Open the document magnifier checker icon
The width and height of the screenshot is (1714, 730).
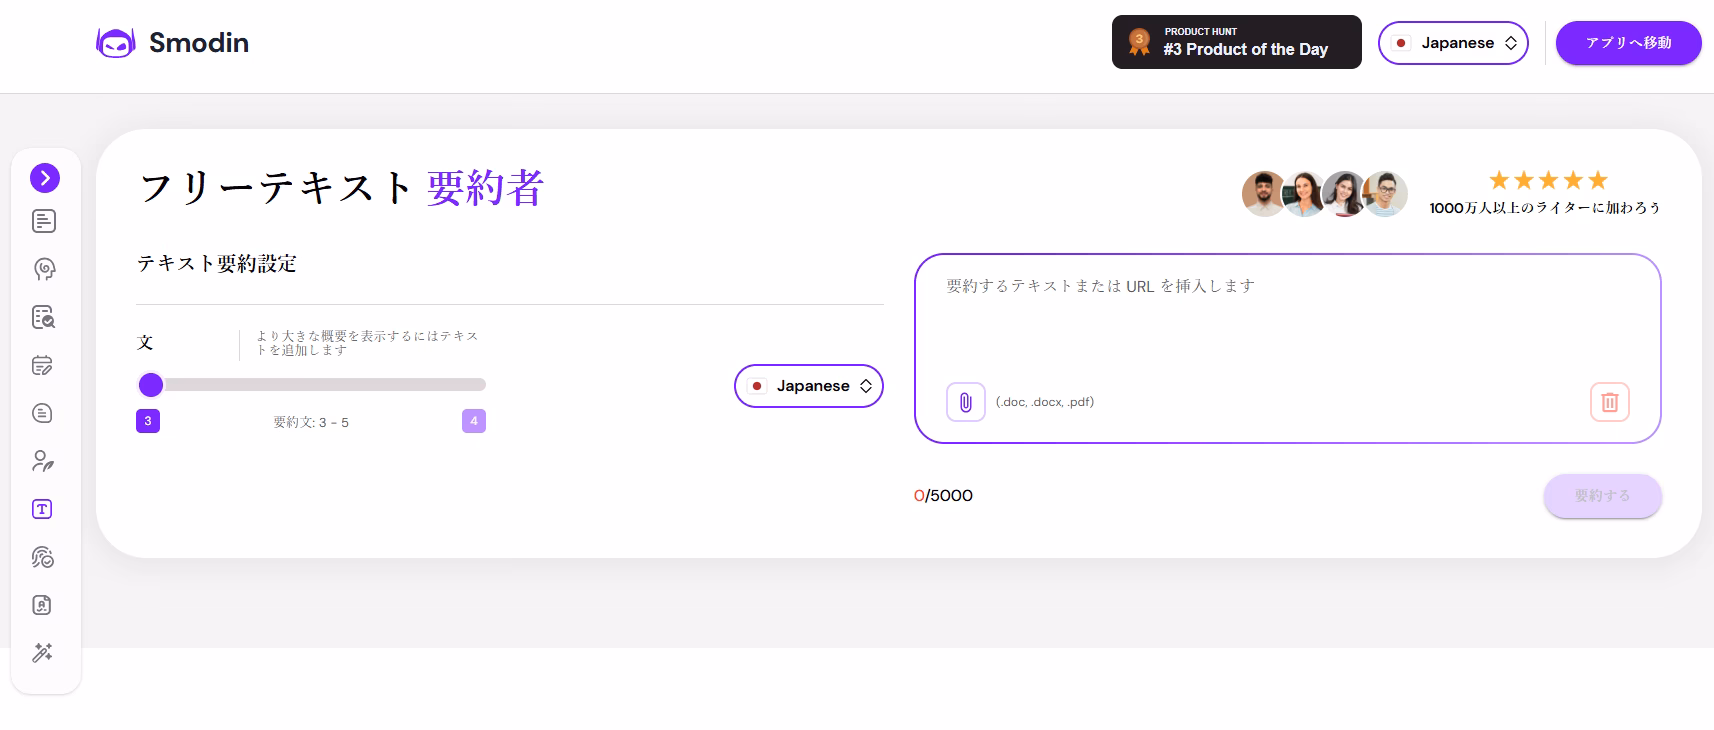[x=43, y=317]
